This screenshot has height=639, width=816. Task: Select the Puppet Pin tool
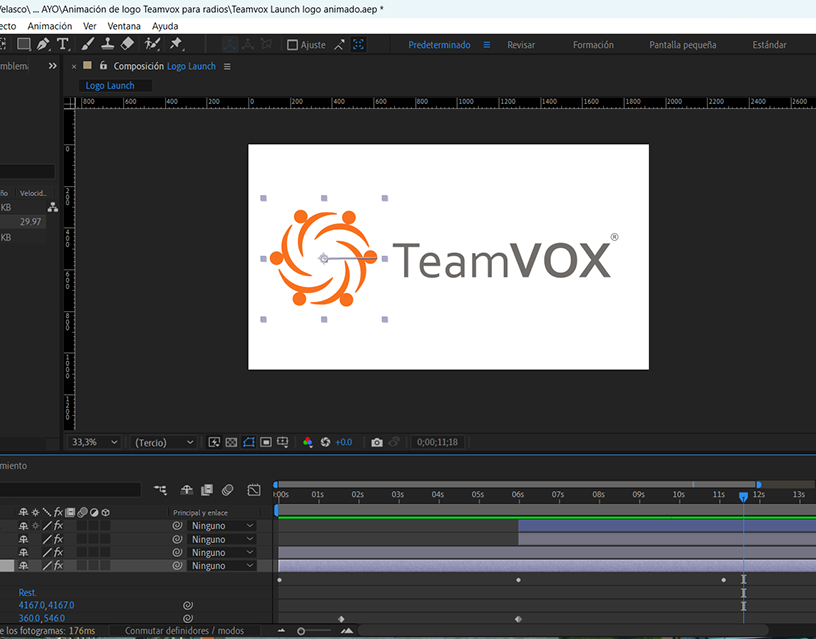point(176,44)
